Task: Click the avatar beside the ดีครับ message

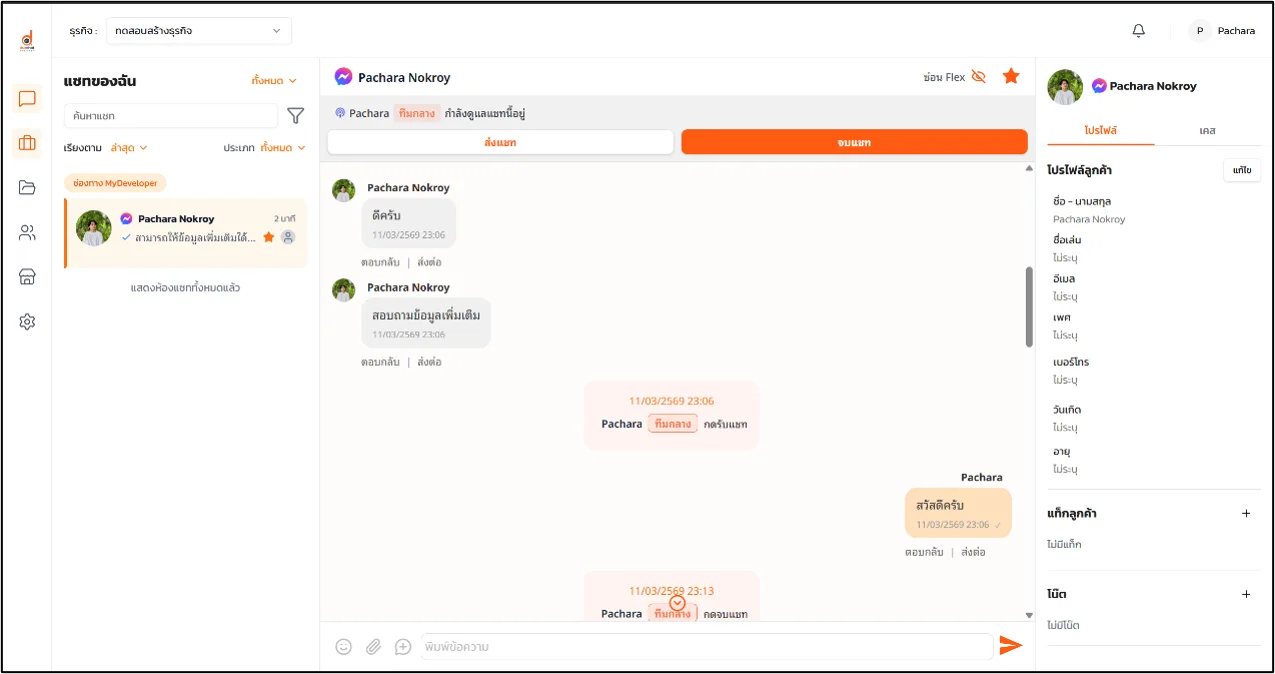Action: click(x=344, y=190)
